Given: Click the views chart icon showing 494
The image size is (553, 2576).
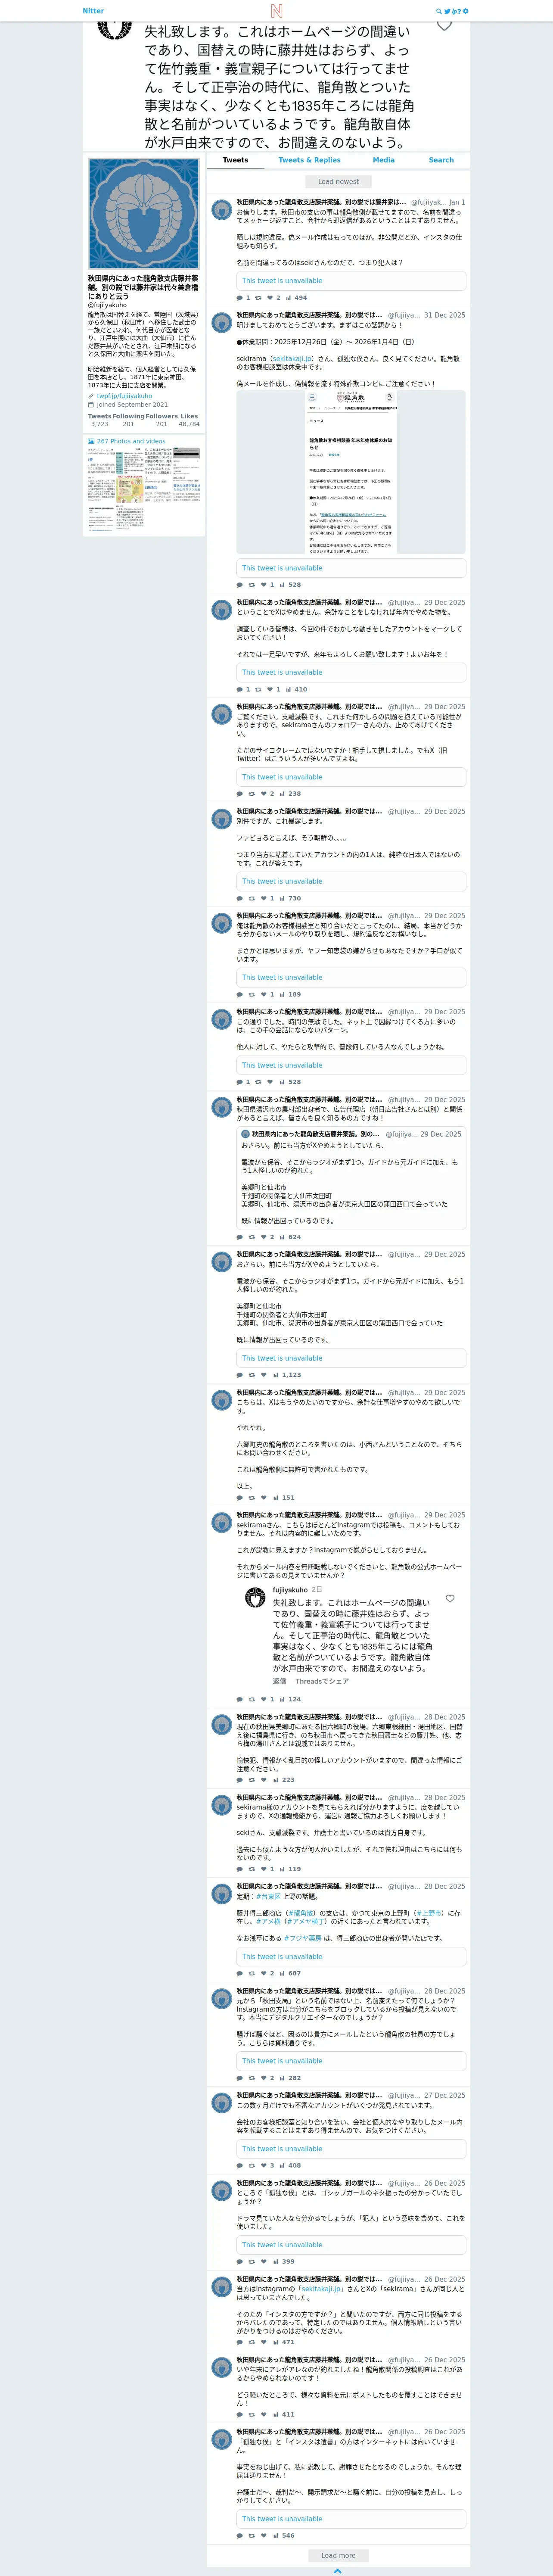Looking at the screenshot, I should [x=289, y=298].
